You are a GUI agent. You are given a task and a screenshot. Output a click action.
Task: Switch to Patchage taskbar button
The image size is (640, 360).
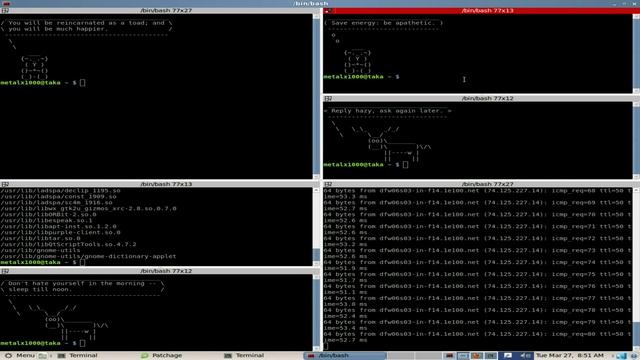point(162,356)
